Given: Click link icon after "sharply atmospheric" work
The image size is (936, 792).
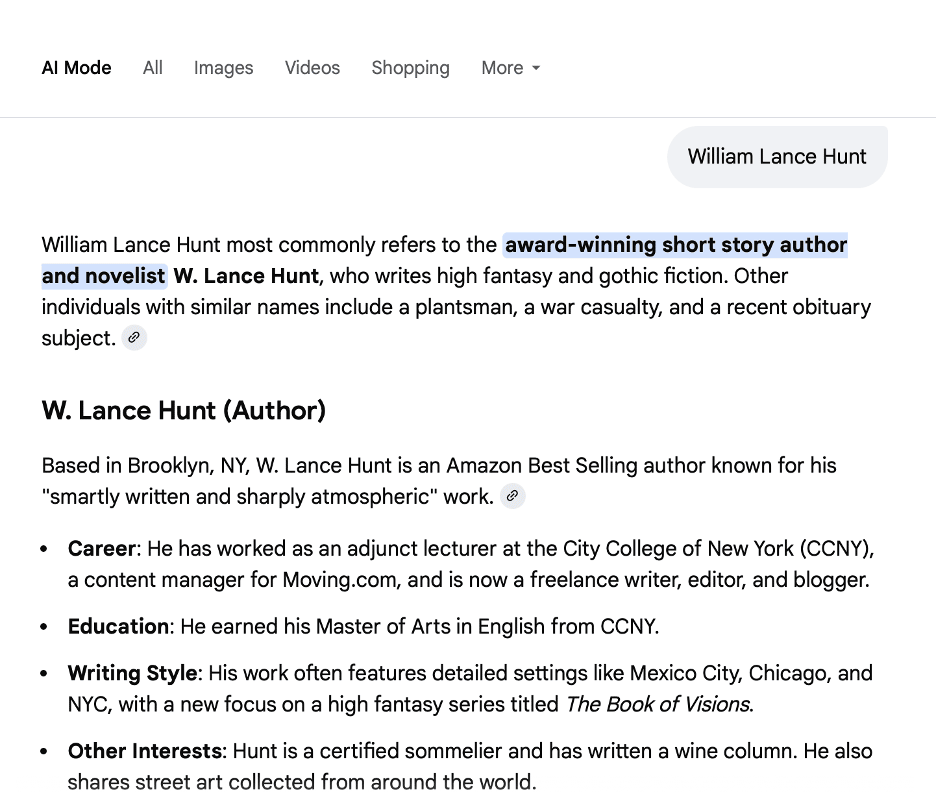Looking at the screenshot, I should pyautogui.click(x=513, y=496).
